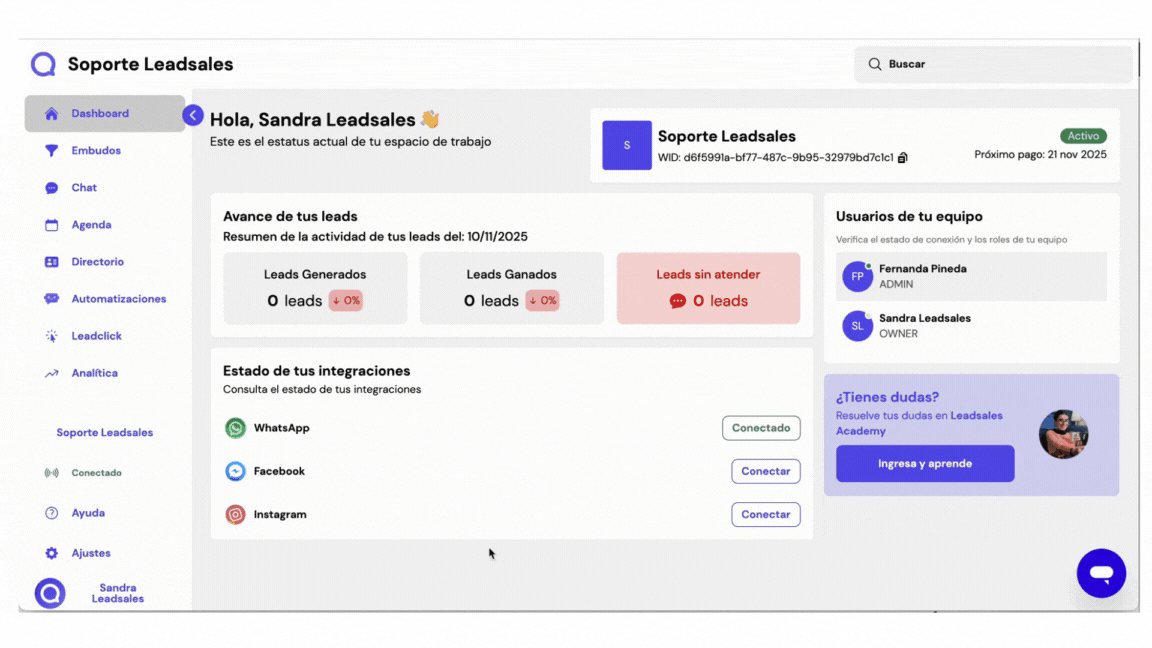1152x648 pixels.
Task: Click the Leadsales logo top left
Action: [42, 63]
